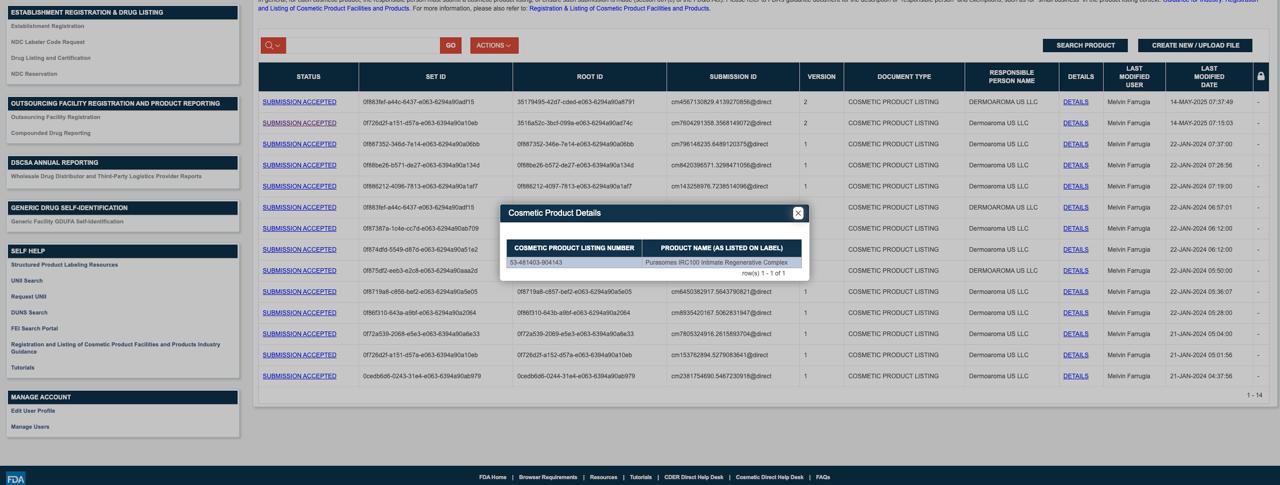Open Details for 14-MAY-2025 07:15:03 row
Screen dimensions: 1280x485
(x=1076, y=123)
